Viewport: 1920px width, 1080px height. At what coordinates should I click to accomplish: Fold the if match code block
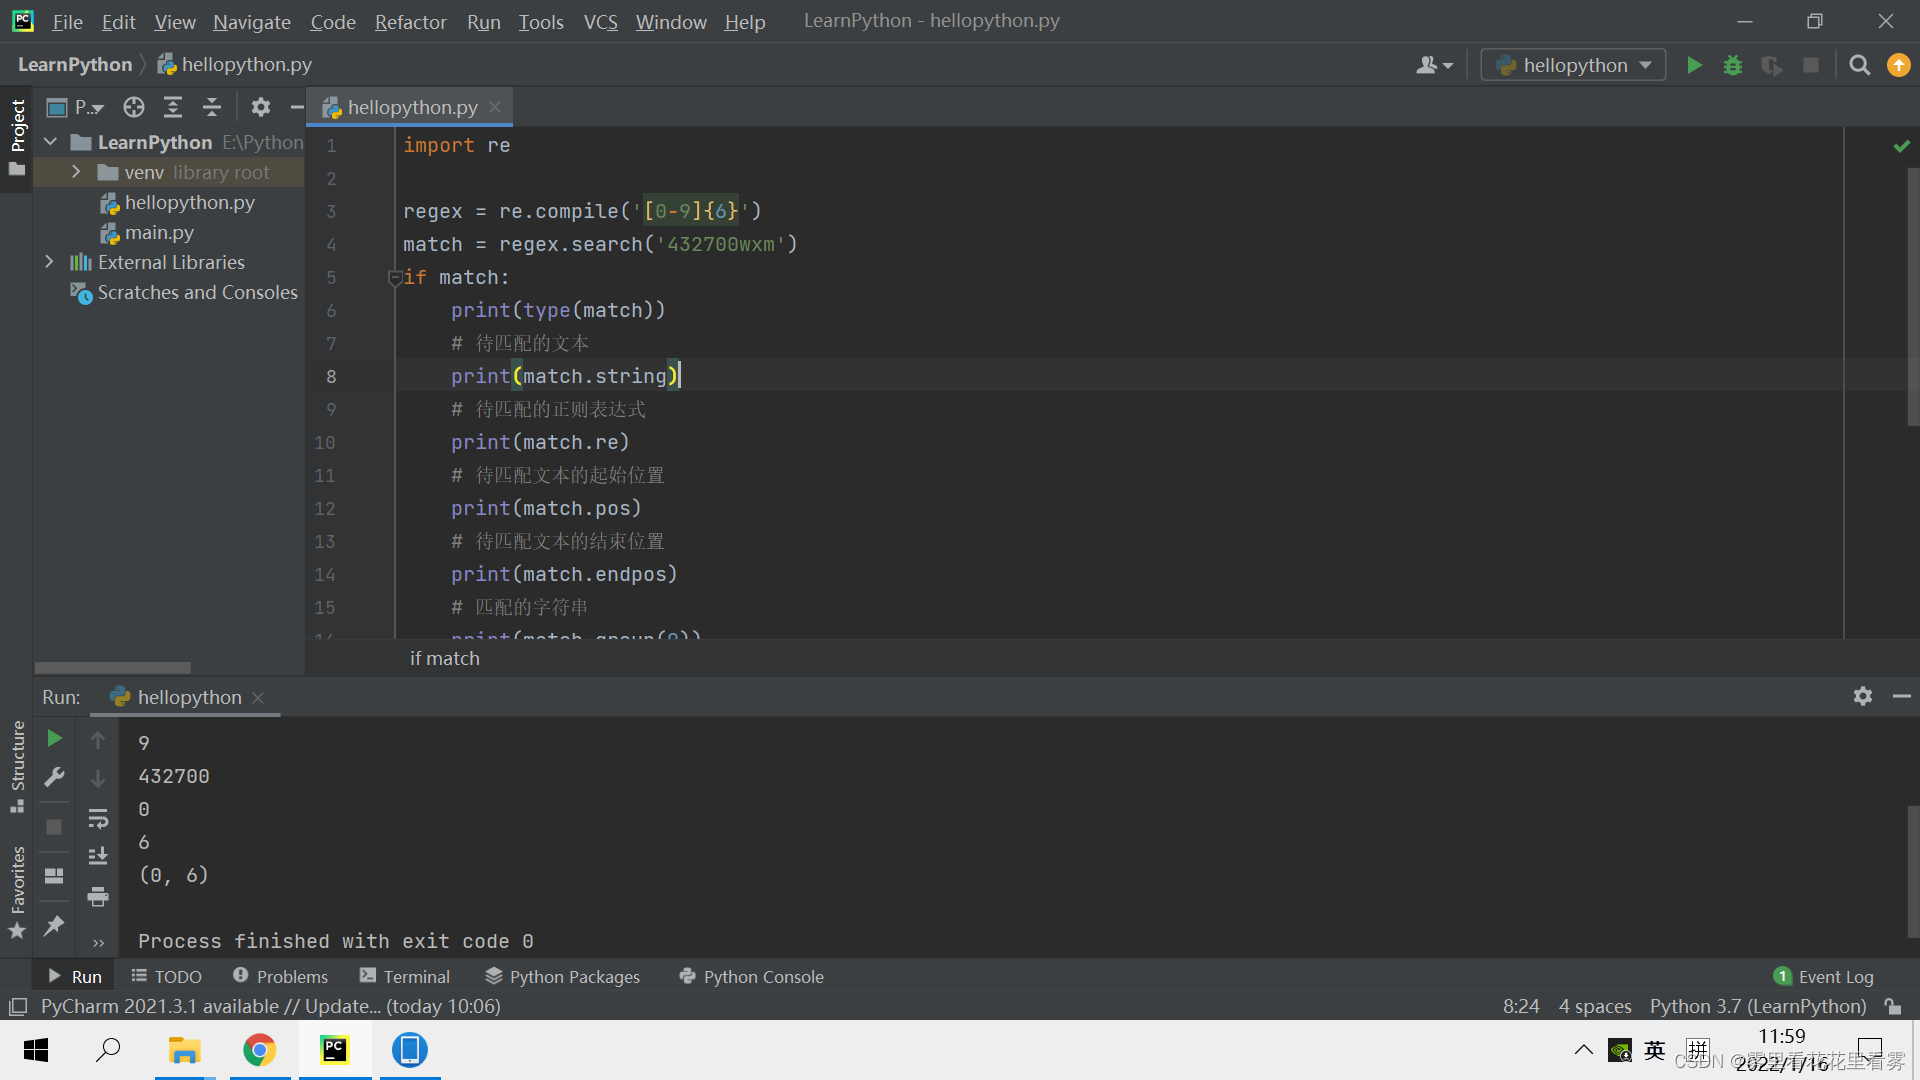(394, 277)
